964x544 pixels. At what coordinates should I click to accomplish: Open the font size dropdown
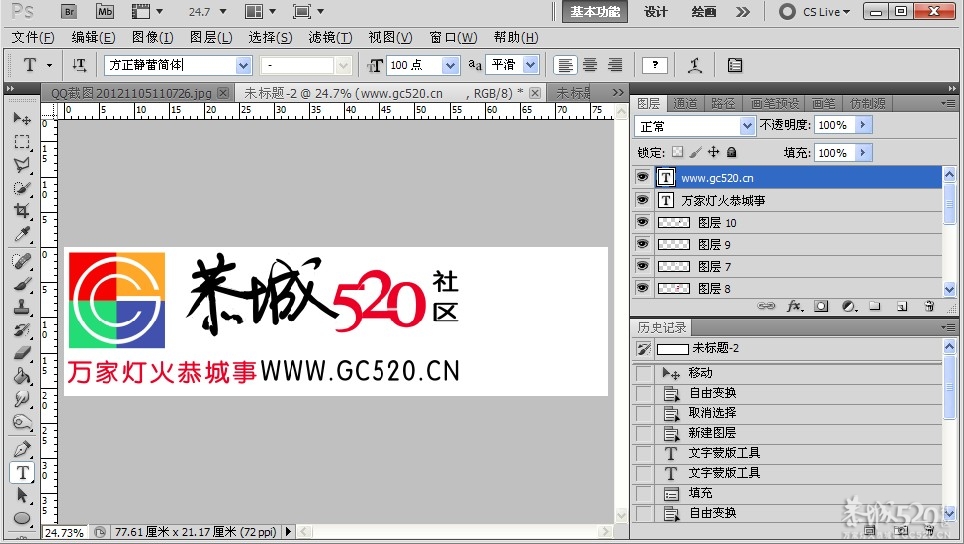pos(451,65)
